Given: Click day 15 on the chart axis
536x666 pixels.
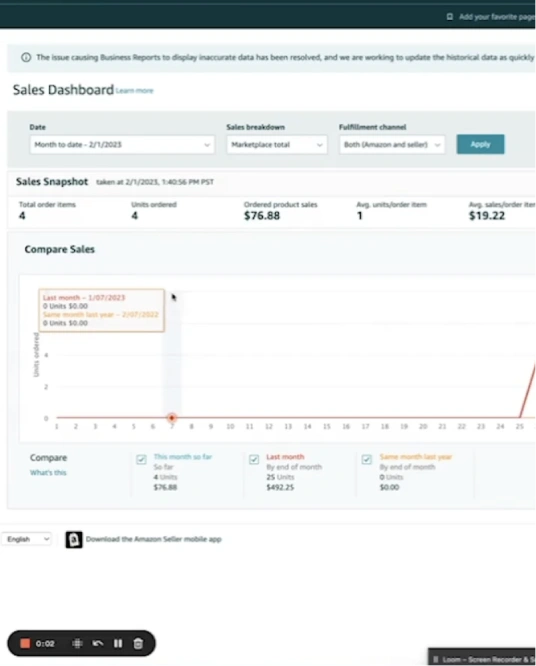Looking at the screenshot, I should (327, 426).
